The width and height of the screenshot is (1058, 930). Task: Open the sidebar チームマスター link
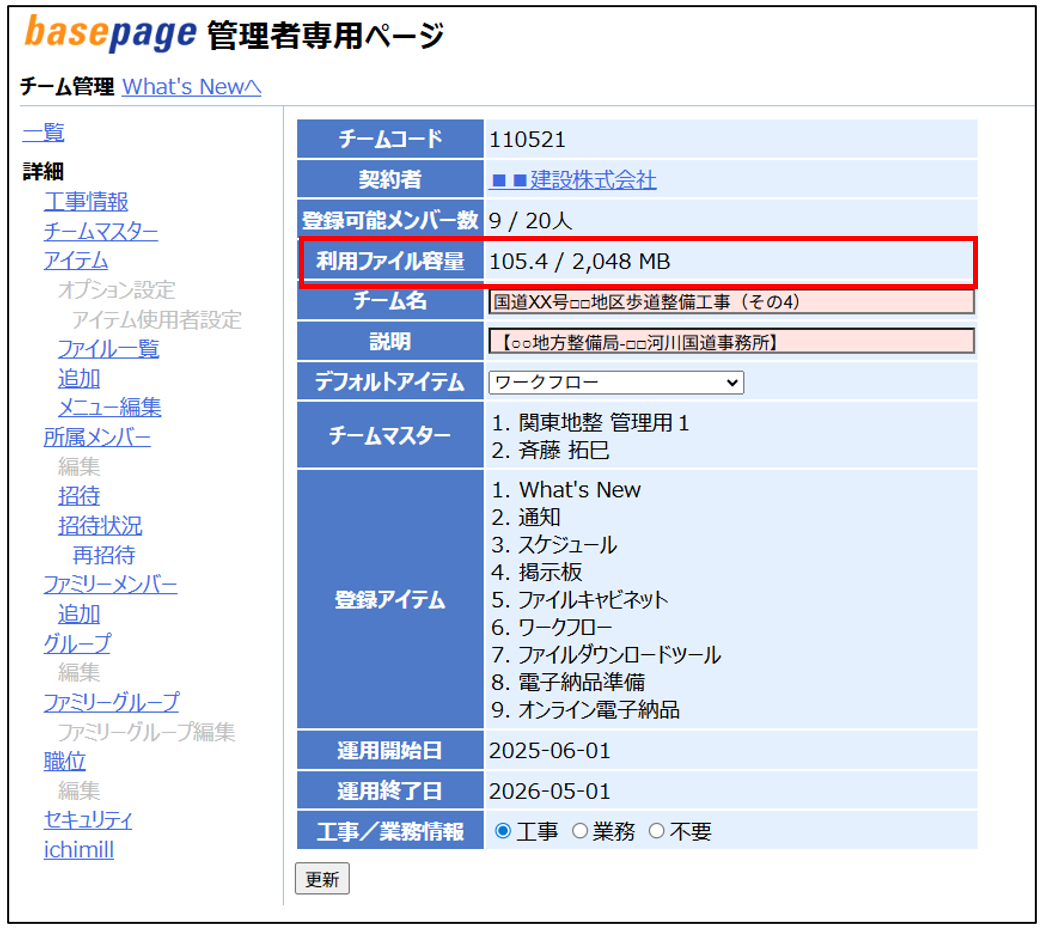click(x=100, y=232)
